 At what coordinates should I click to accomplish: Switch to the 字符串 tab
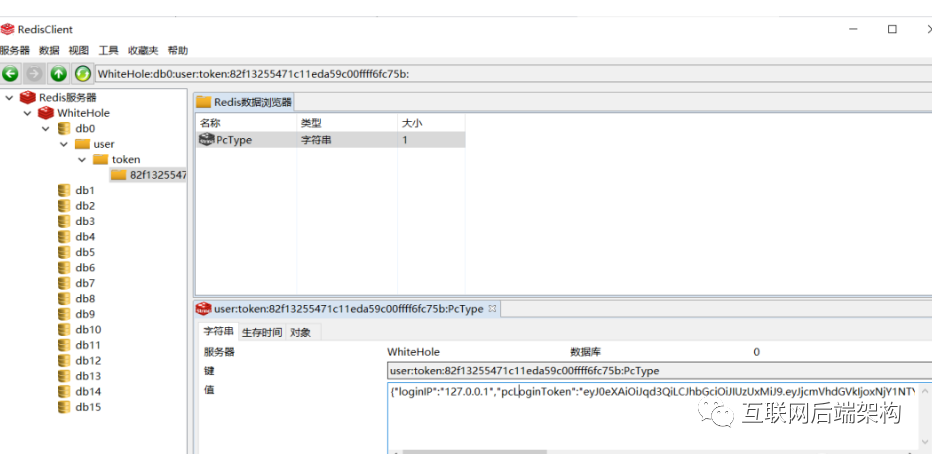point(218,332)
